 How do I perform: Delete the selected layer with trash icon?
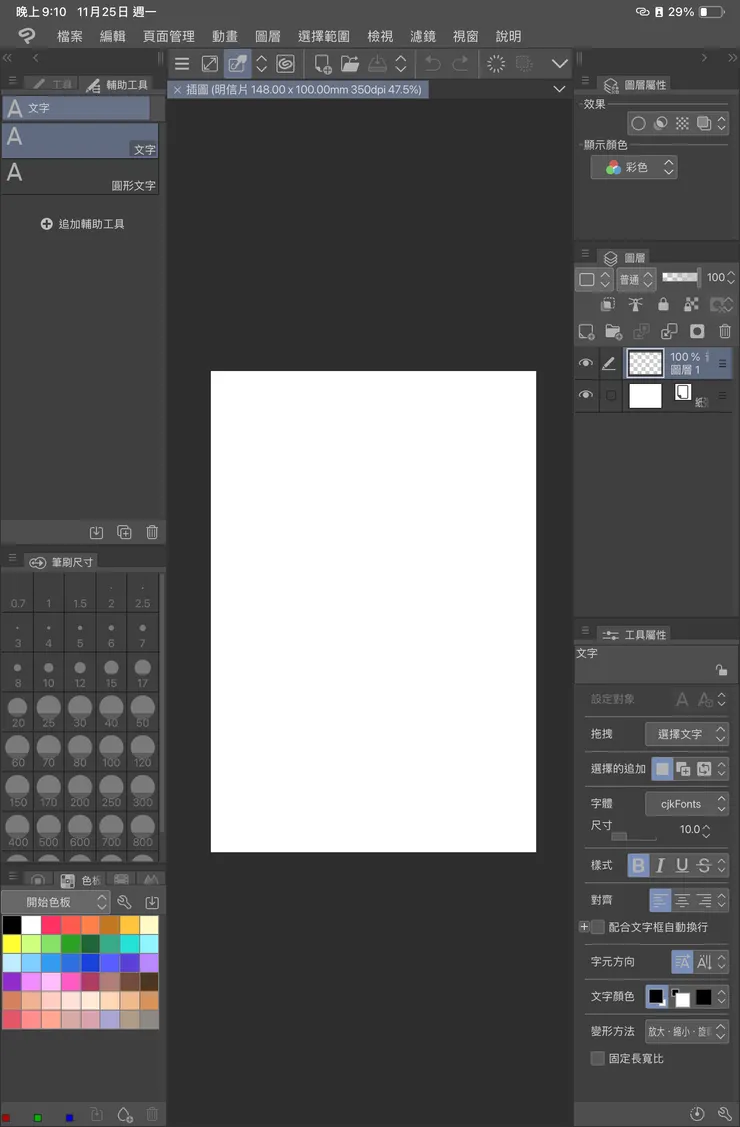point(724,331)
